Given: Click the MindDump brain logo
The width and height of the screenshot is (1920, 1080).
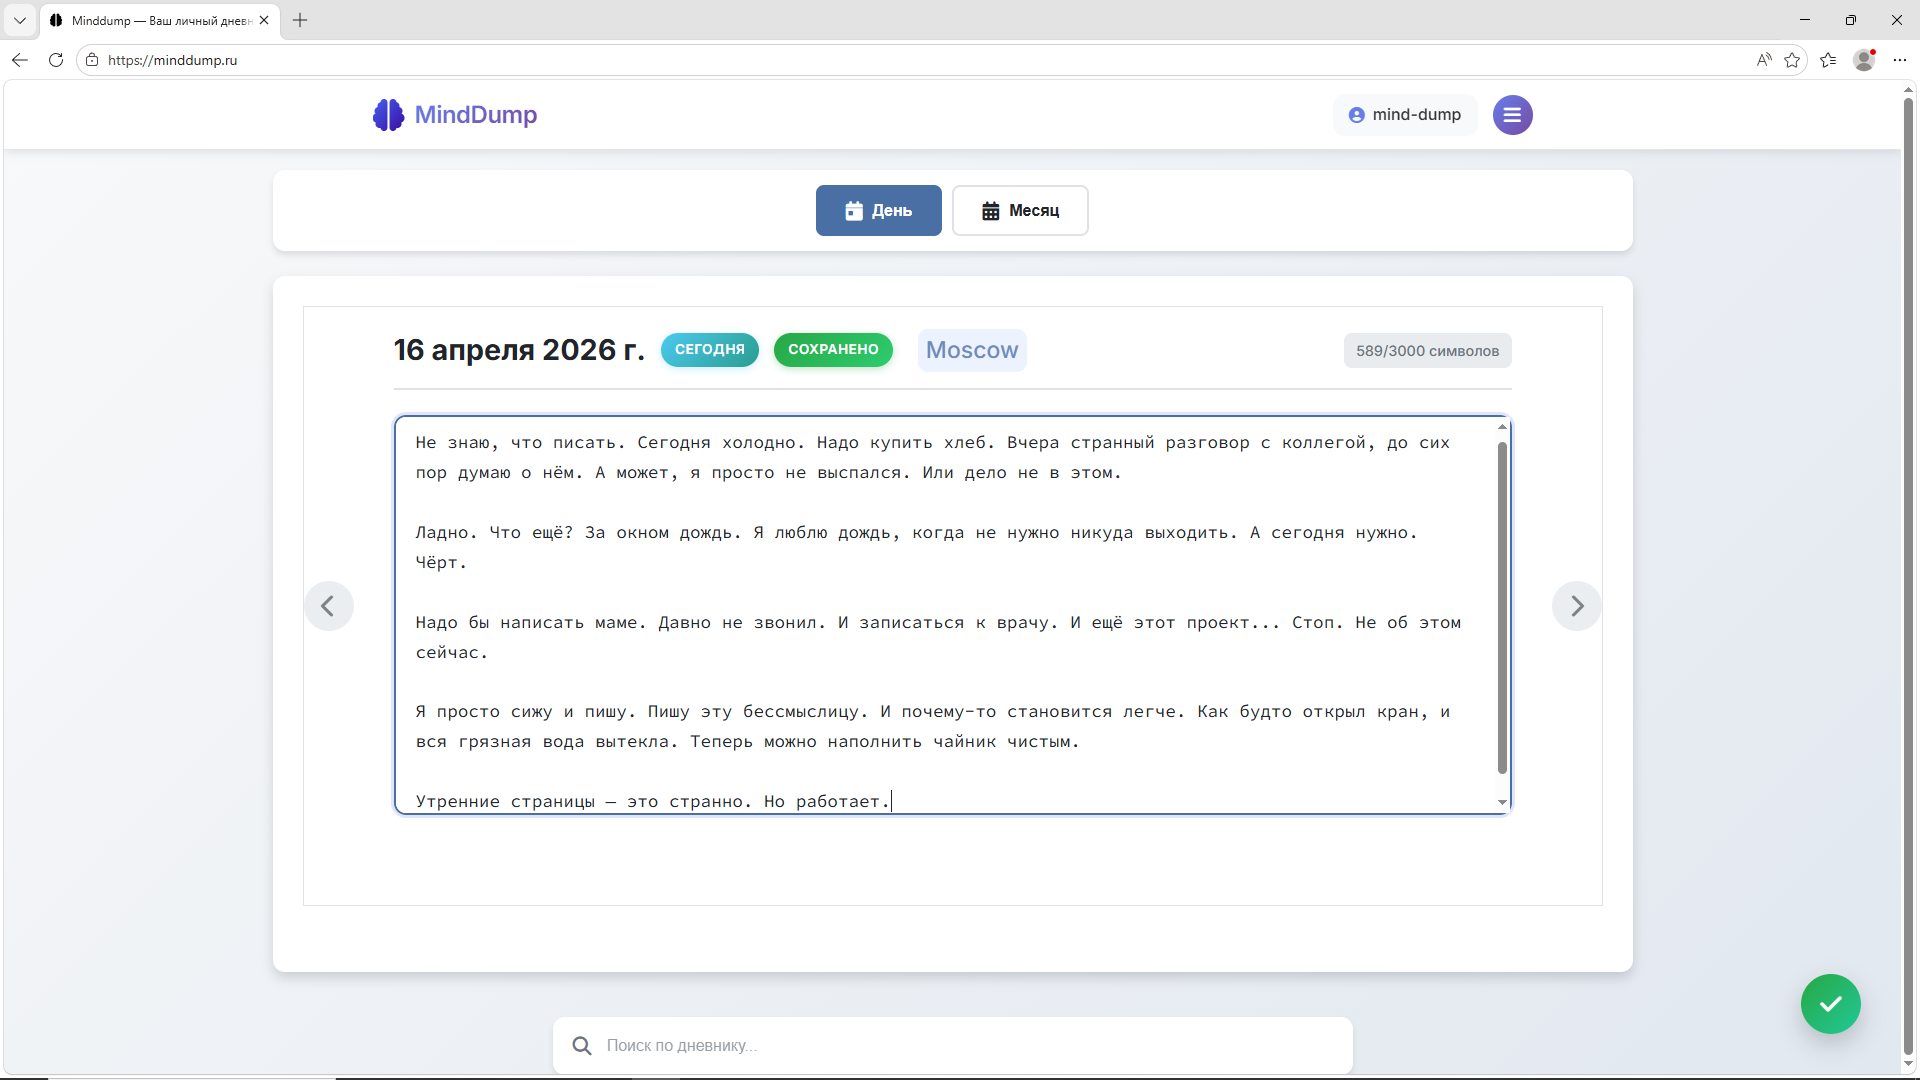Looking at the screenshot, I should (x=388, y=115).
